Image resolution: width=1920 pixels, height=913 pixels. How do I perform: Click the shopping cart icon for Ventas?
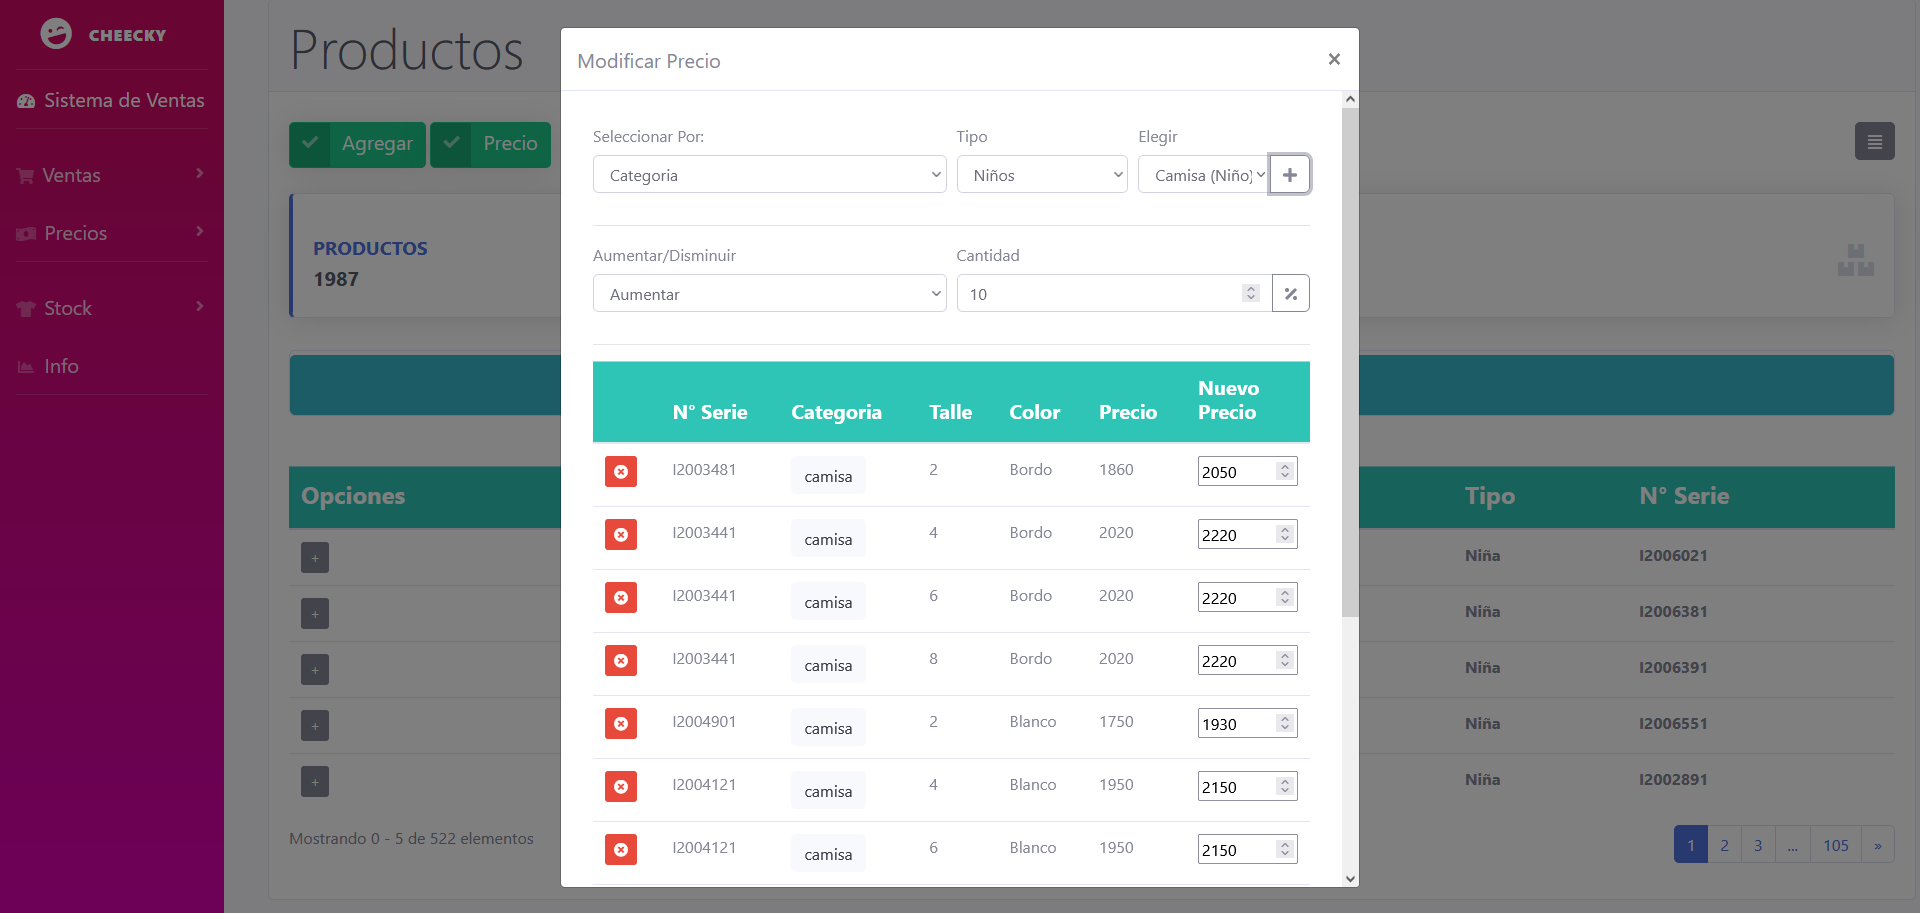(x=25, y=175)
